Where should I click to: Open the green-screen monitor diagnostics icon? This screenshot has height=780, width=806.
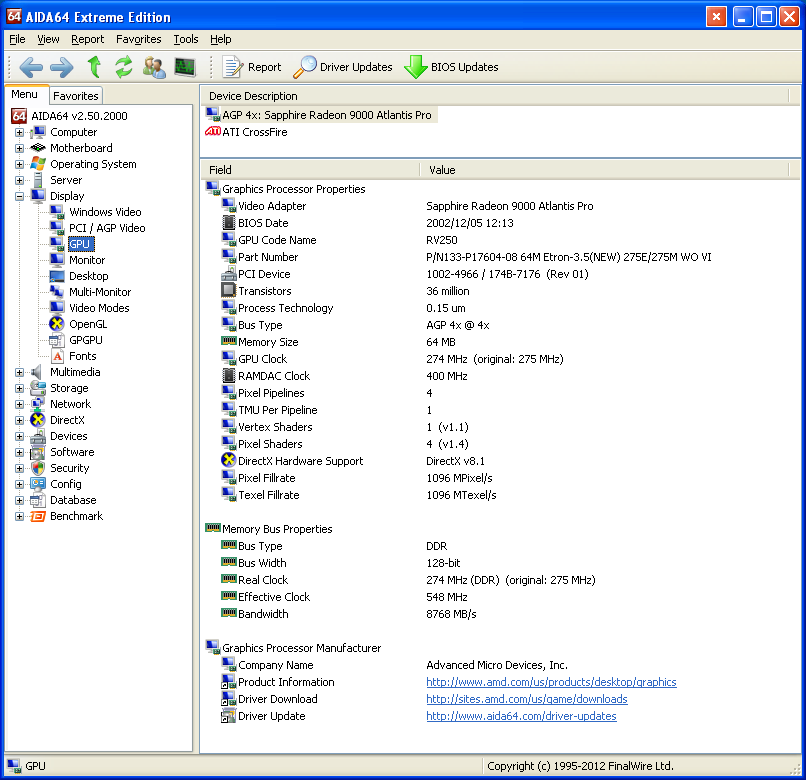(185, 67)
